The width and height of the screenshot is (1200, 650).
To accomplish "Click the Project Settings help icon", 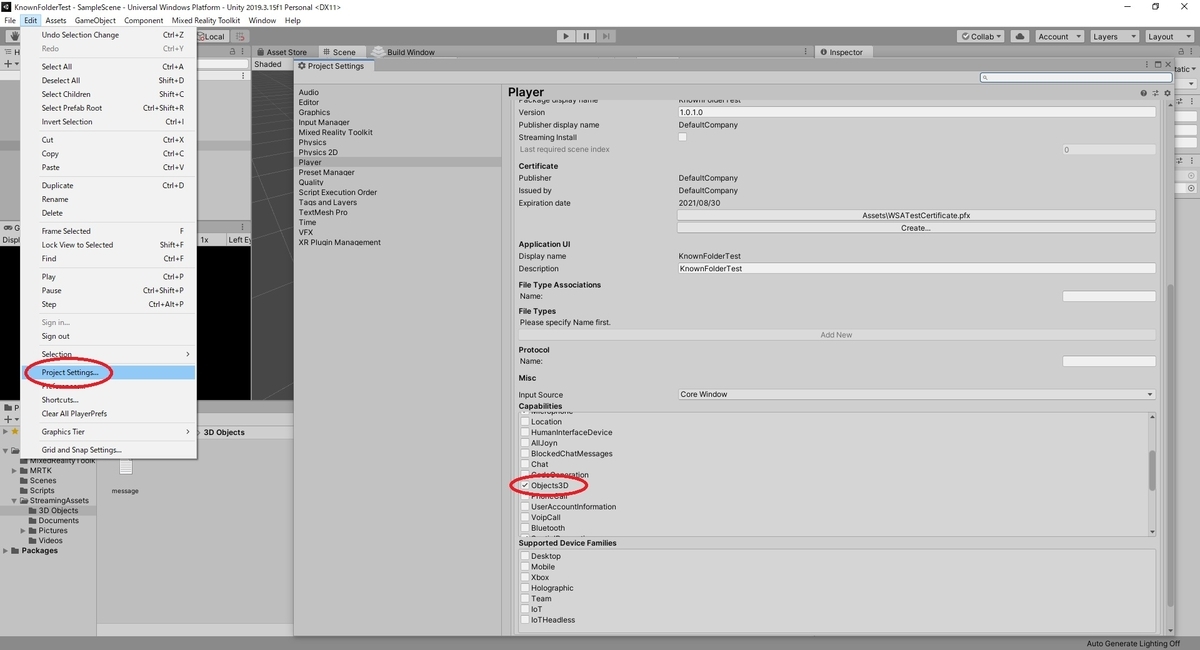I will click(x=1144, y=93).
